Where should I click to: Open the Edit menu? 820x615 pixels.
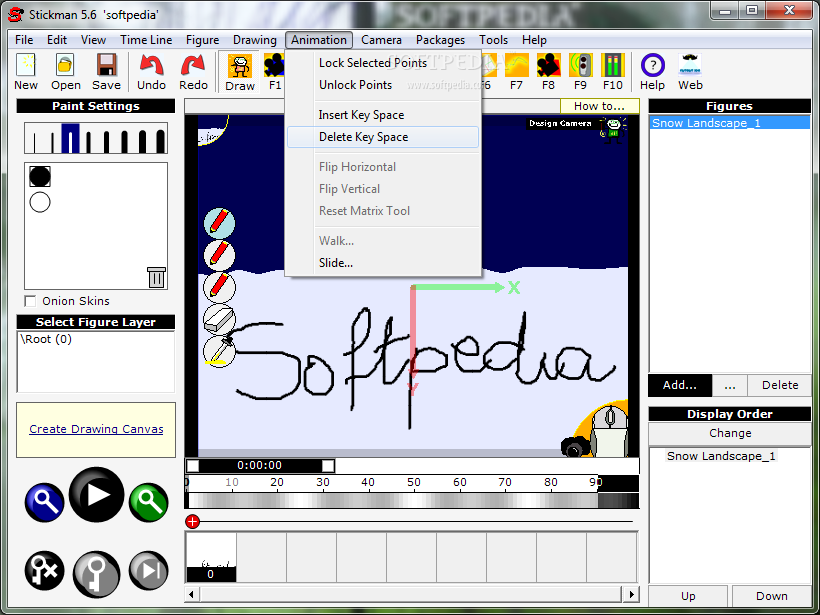click(x=56, y=40)
